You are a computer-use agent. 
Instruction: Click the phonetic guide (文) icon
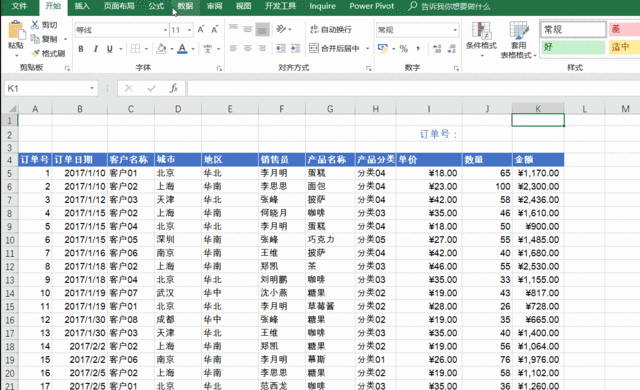[x=208, y=49]
